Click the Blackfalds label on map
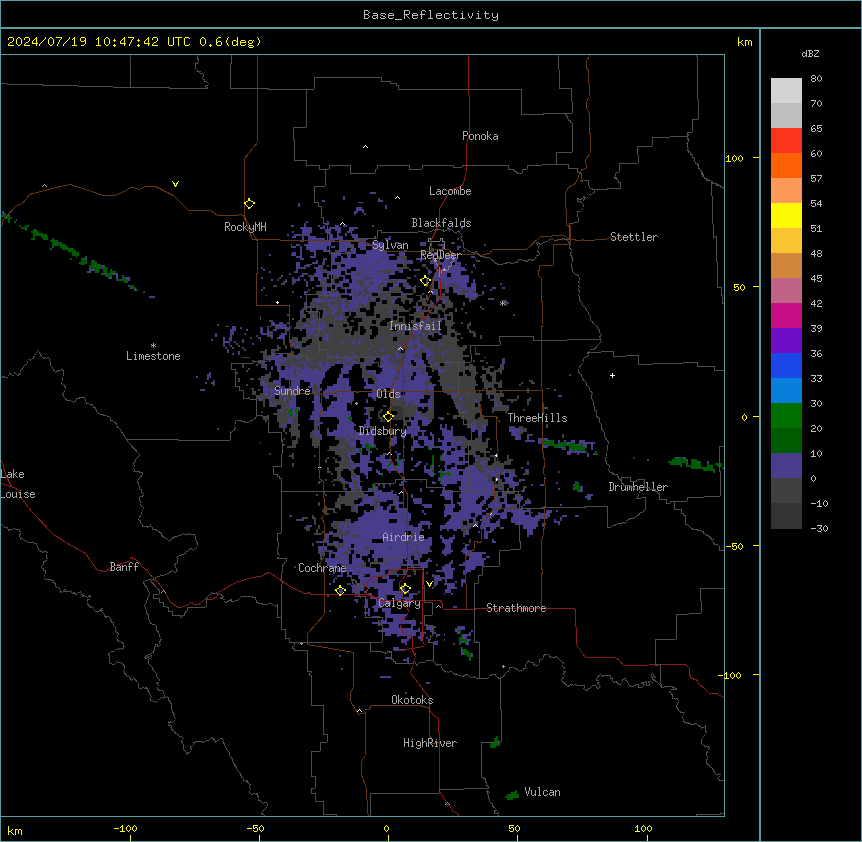This screenshot has height=842, width=862. (441, 223)
